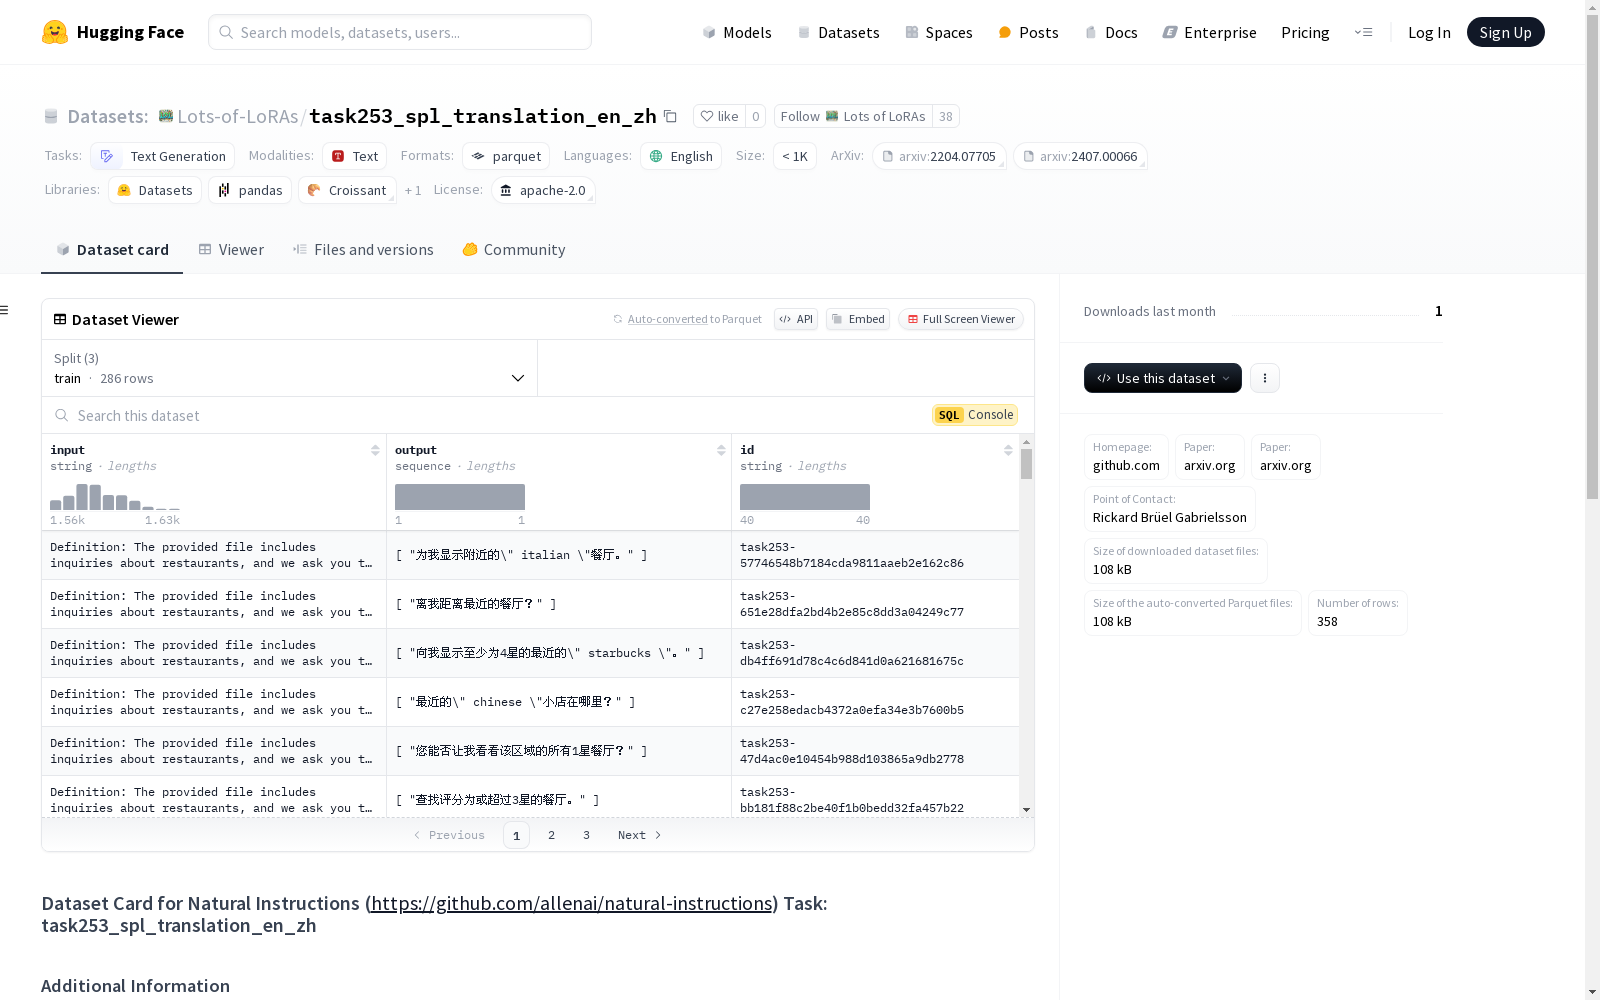
Task: Open the Datasets icon before breadcrumb
Action: click(x=51, y=116)
